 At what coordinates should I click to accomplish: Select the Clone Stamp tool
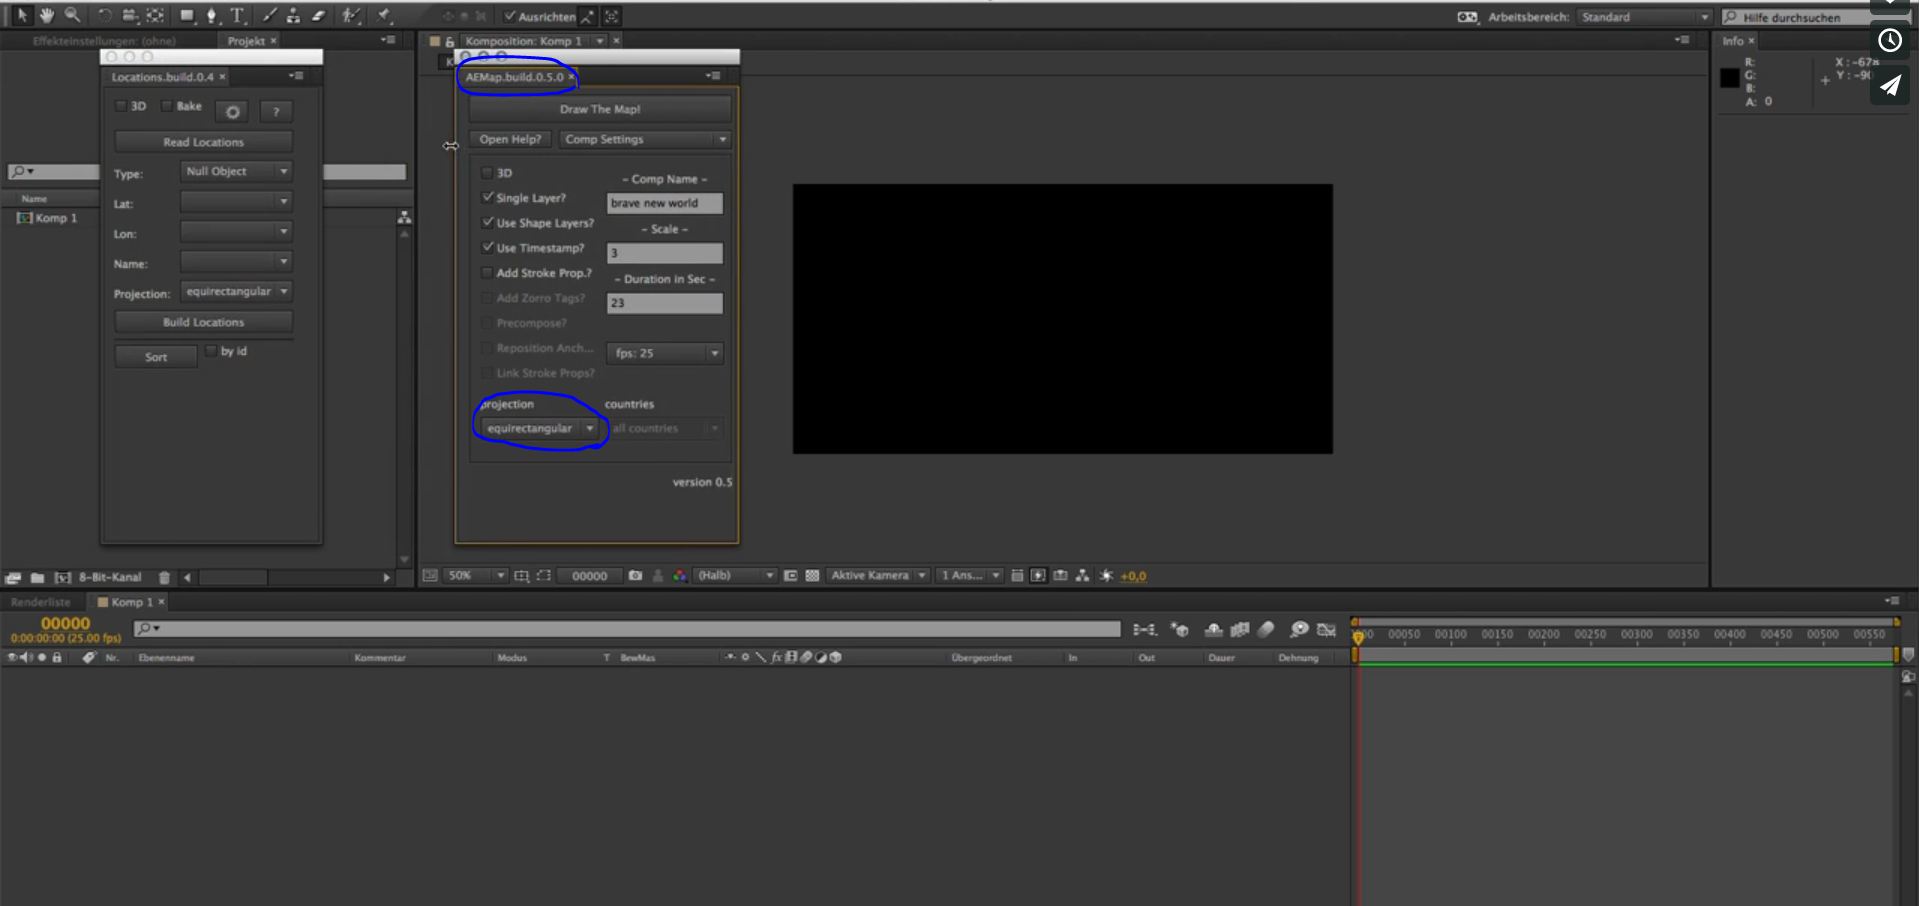293,16
